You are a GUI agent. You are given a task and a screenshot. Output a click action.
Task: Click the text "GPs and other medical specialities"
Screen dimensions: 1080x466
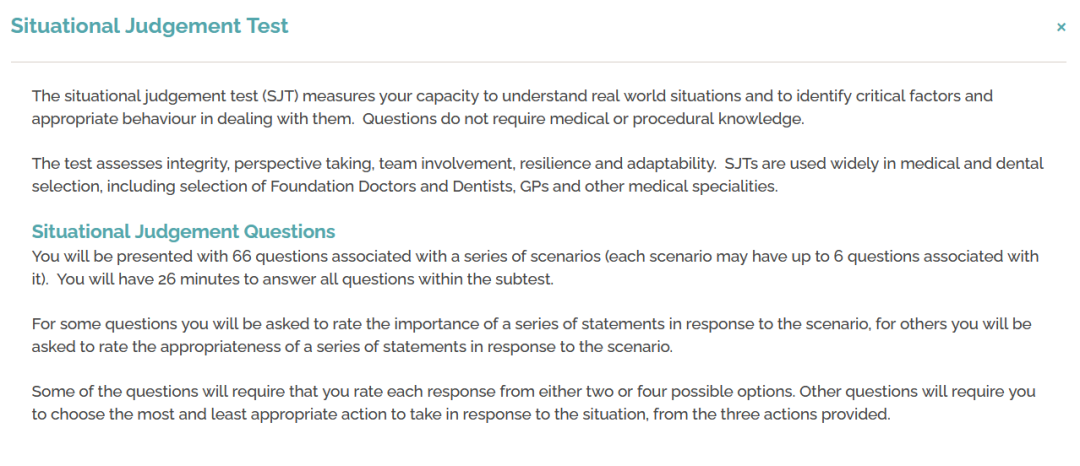click(x=645, y=187)
